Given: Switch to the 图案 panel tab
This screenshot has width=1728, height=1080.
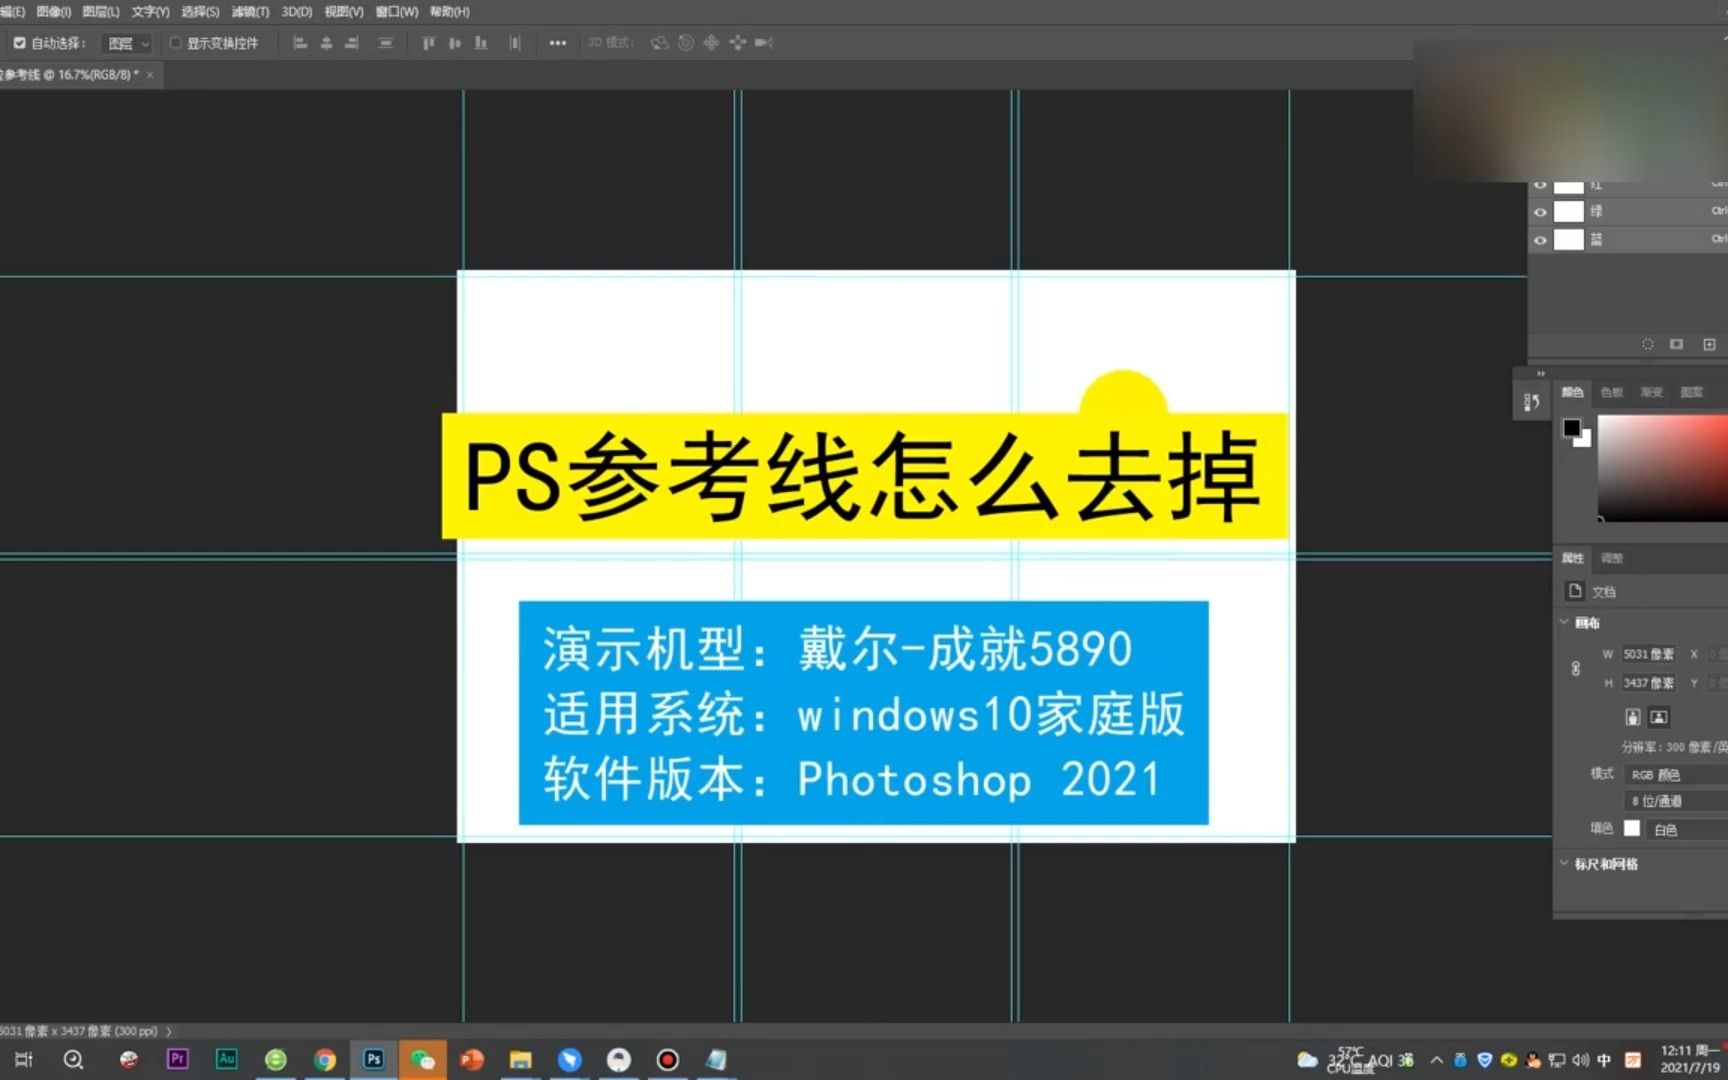Looking at the screenshot, I should click(1692, 392).
